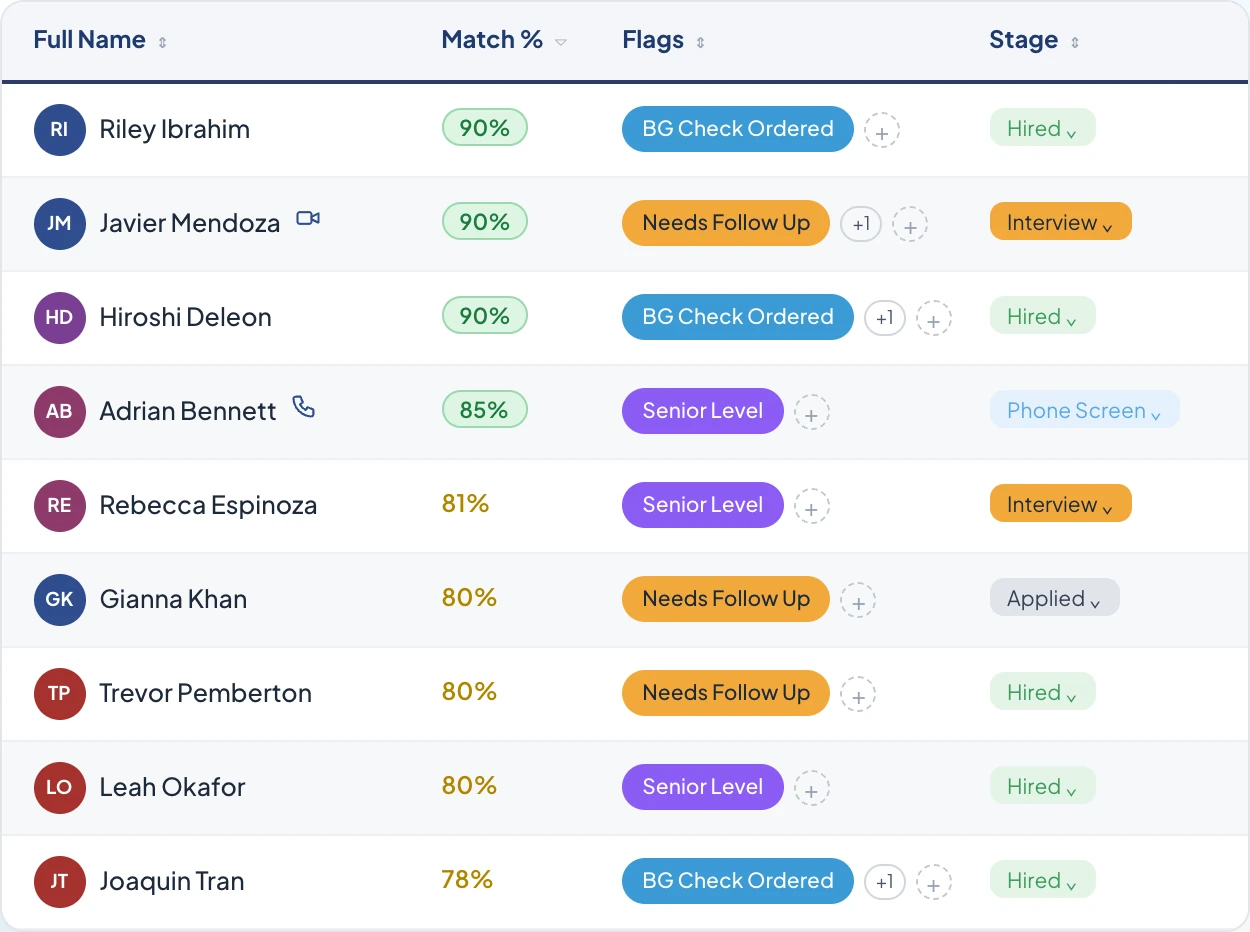The image size is (1250, 932).
Task: Click the HD avatar for Hiroshi Deleon
Action: pos(60,318)
